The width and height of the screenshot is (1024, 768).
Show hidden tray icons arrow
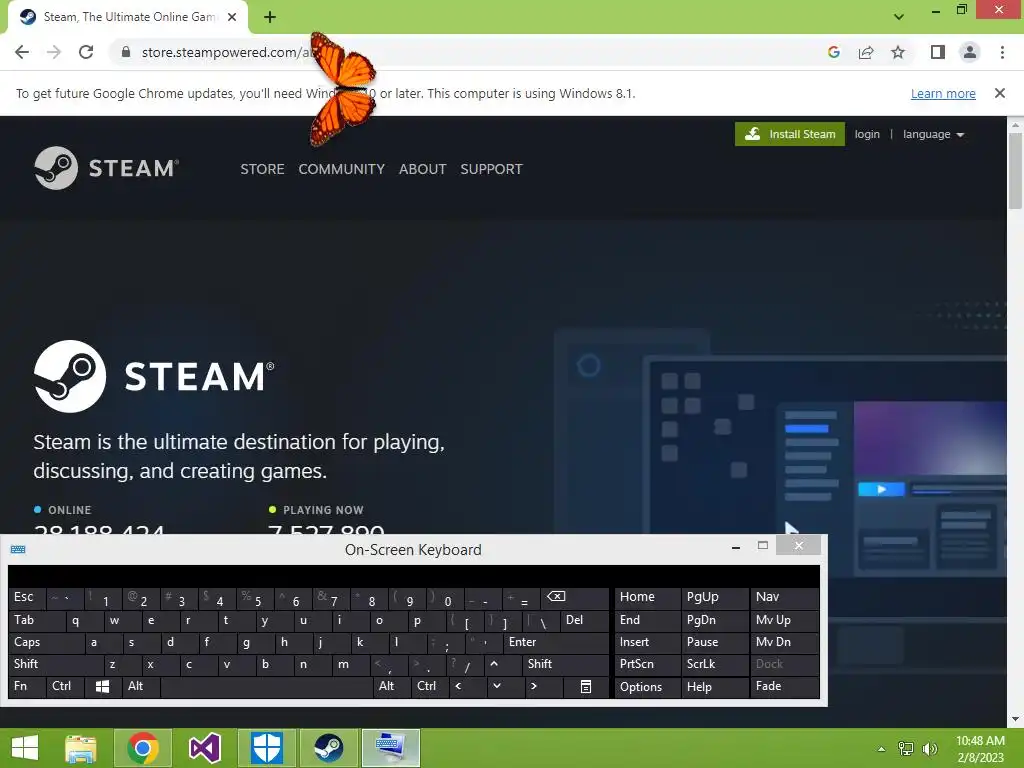882,748
